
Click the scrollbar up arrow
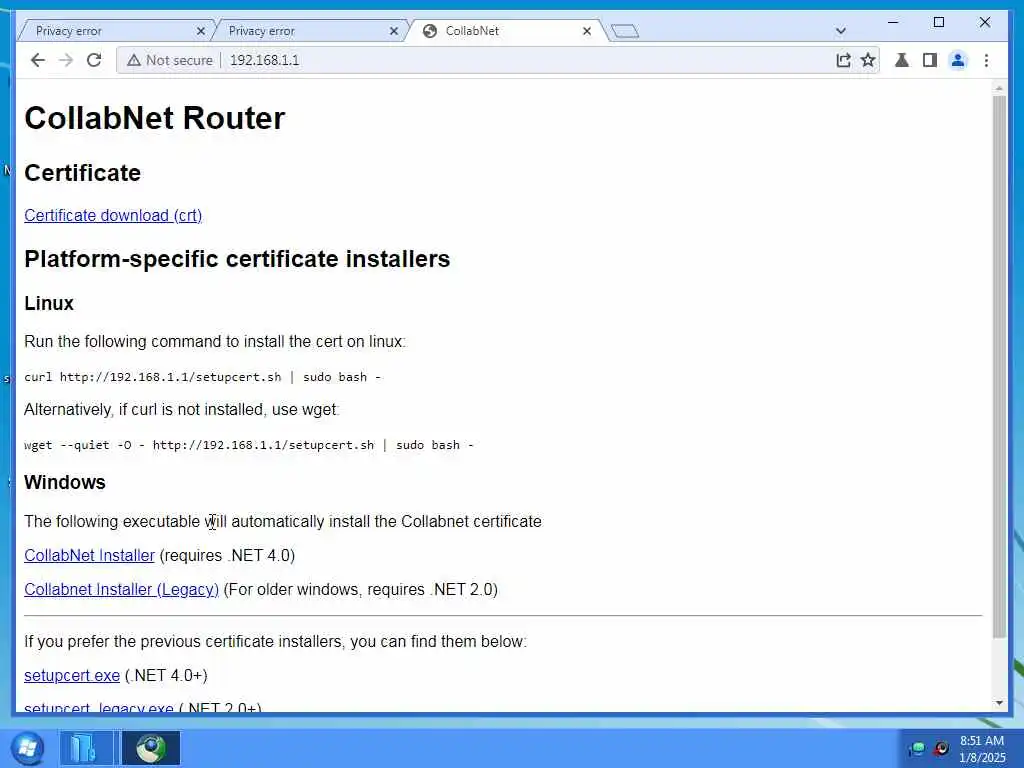click(x=999, y=88)
